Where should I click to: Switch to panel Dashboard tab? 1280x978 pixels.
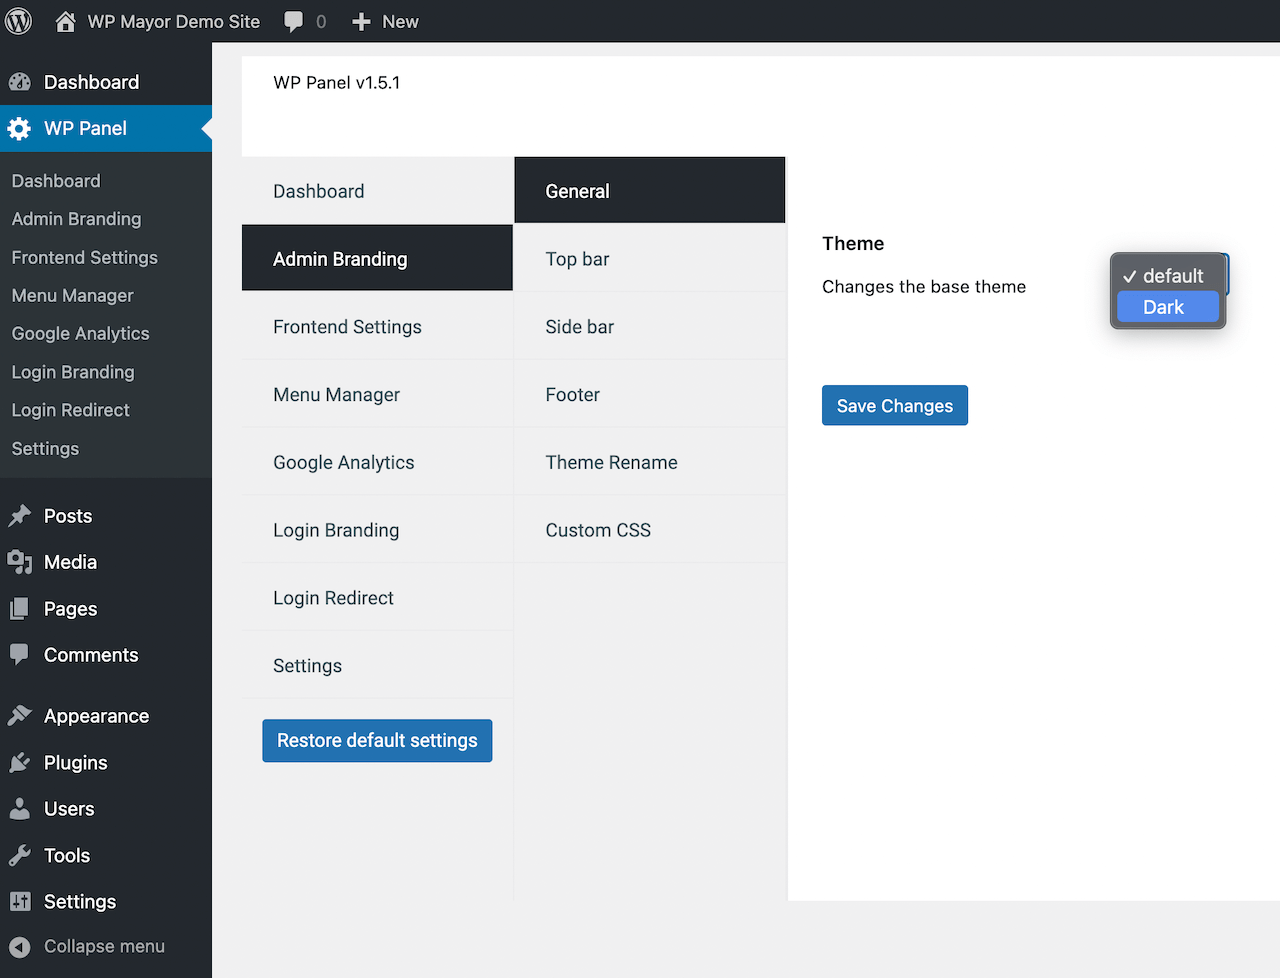377,191
